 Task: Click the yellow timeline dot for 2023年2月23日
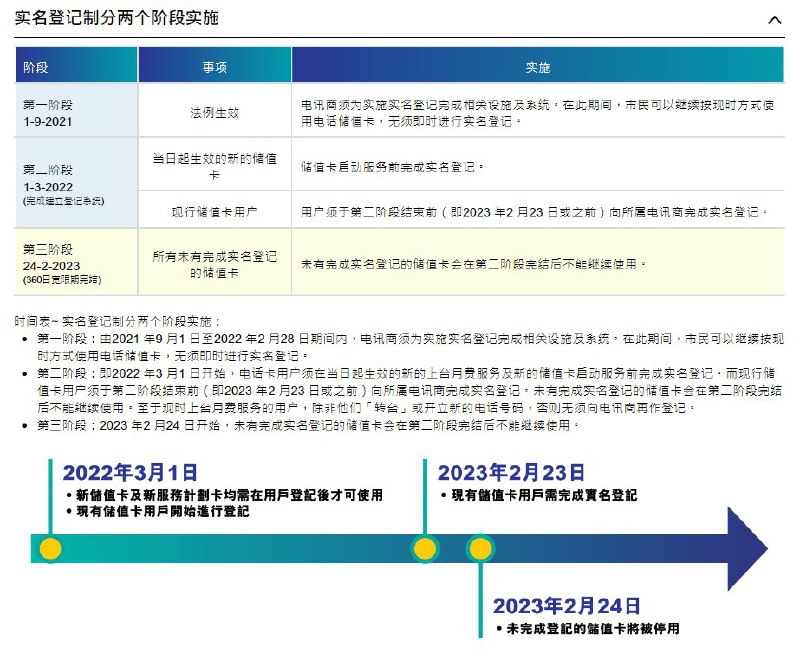click(x=425, y=548)
